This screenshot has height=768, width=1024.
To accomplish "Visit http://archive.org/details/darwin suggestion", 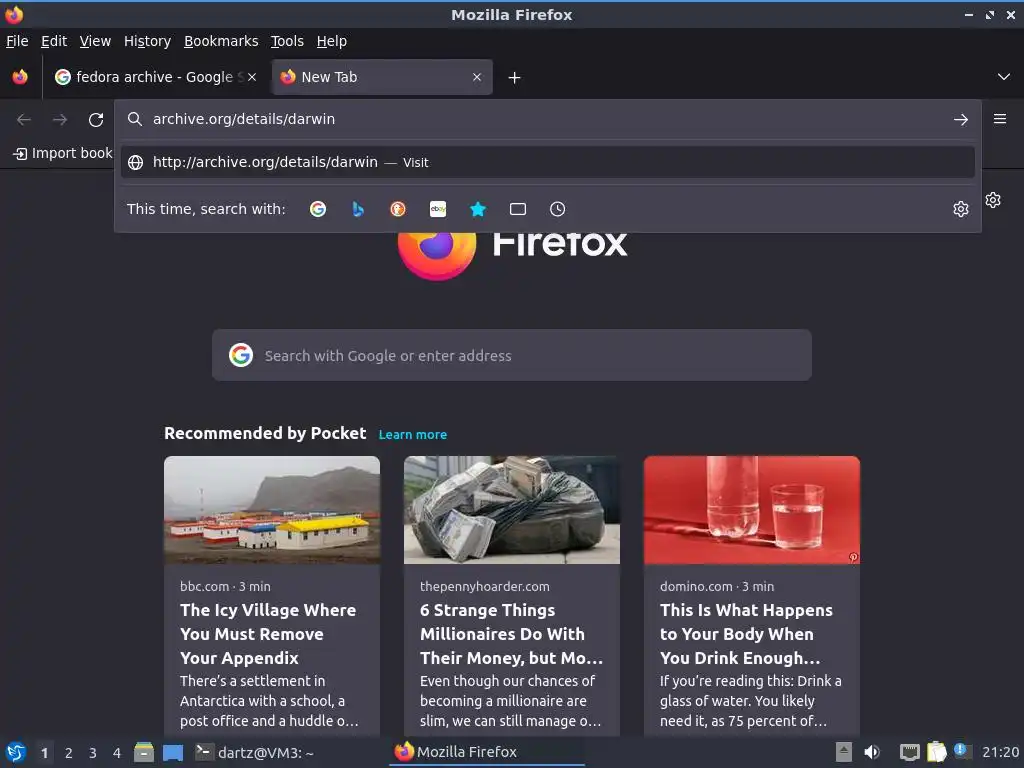I will [x=547, y=162].
